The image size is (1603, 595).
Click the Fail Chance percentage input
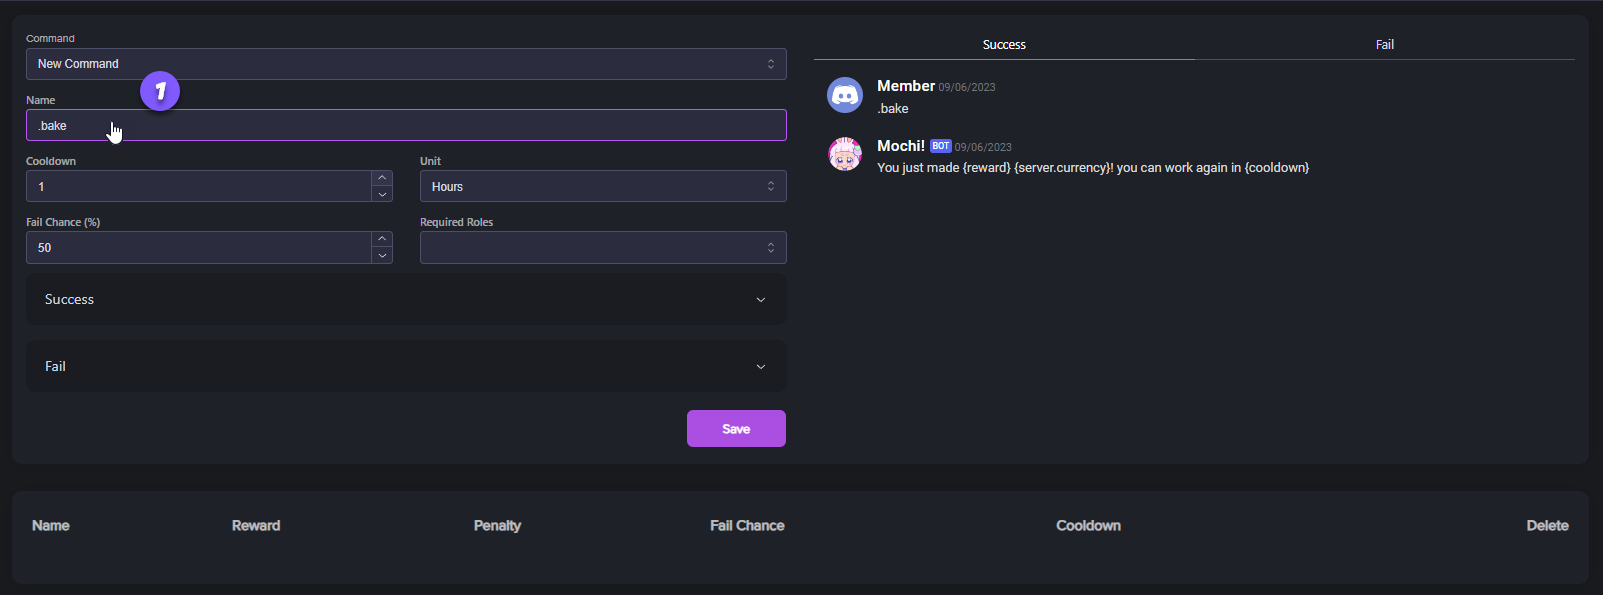click(198, 248)
